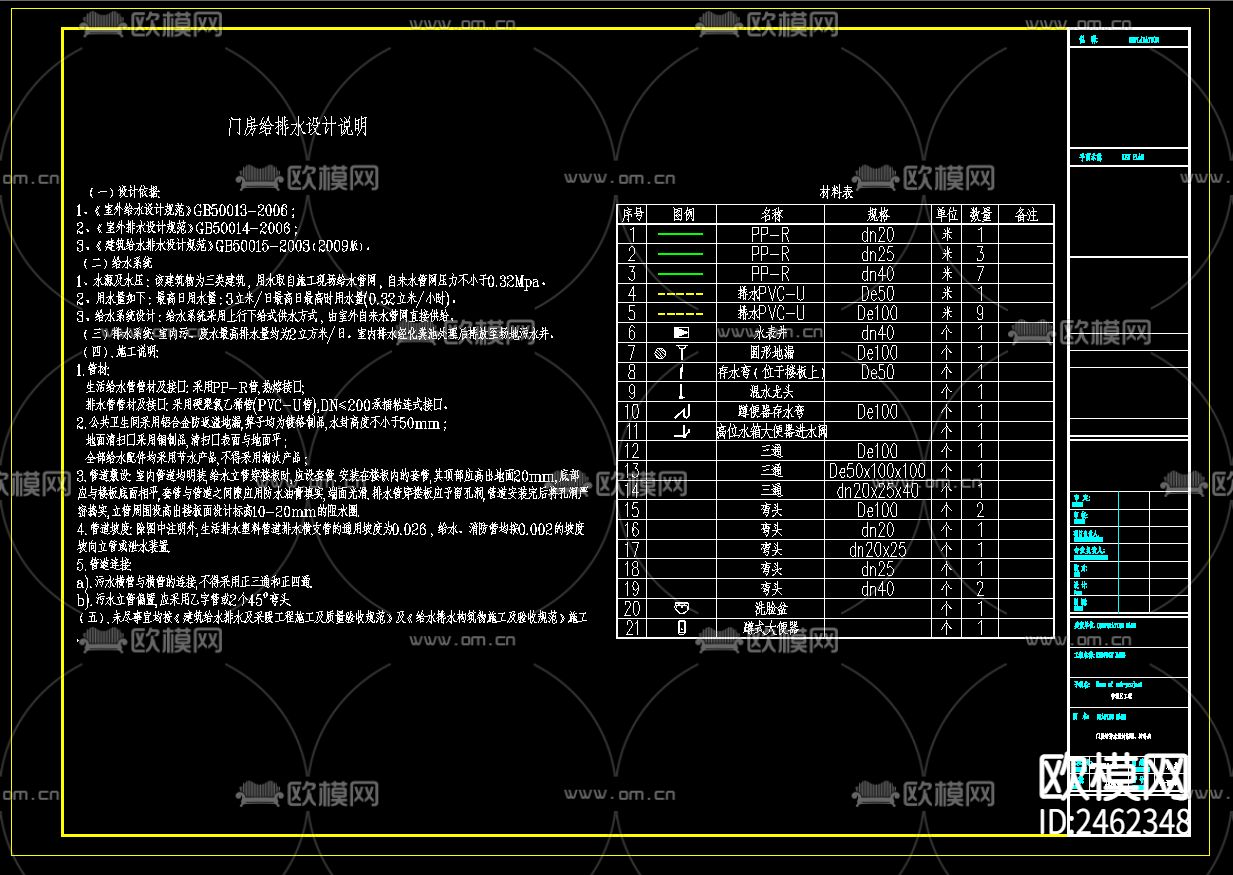
Task: Select the green line legend in row 1
Action: tap(680, 234)
